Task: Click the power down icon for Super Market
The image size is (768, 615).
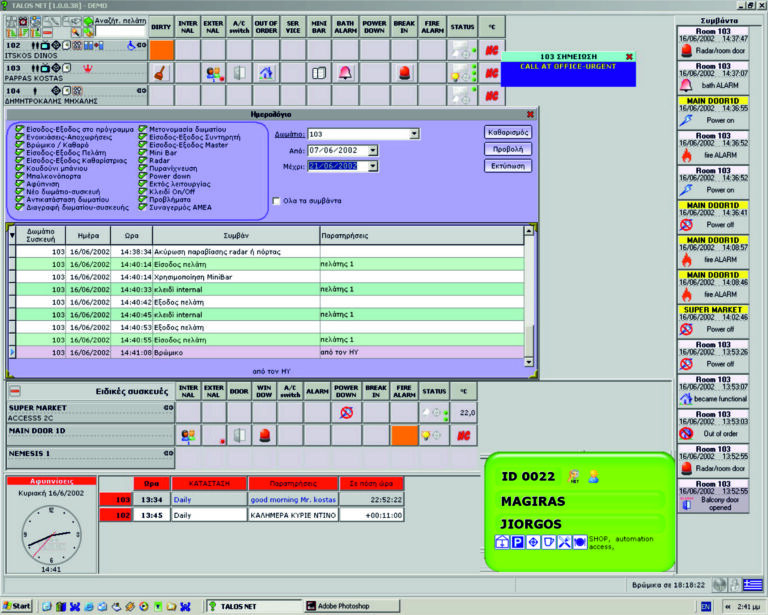Action: point(346,411)
